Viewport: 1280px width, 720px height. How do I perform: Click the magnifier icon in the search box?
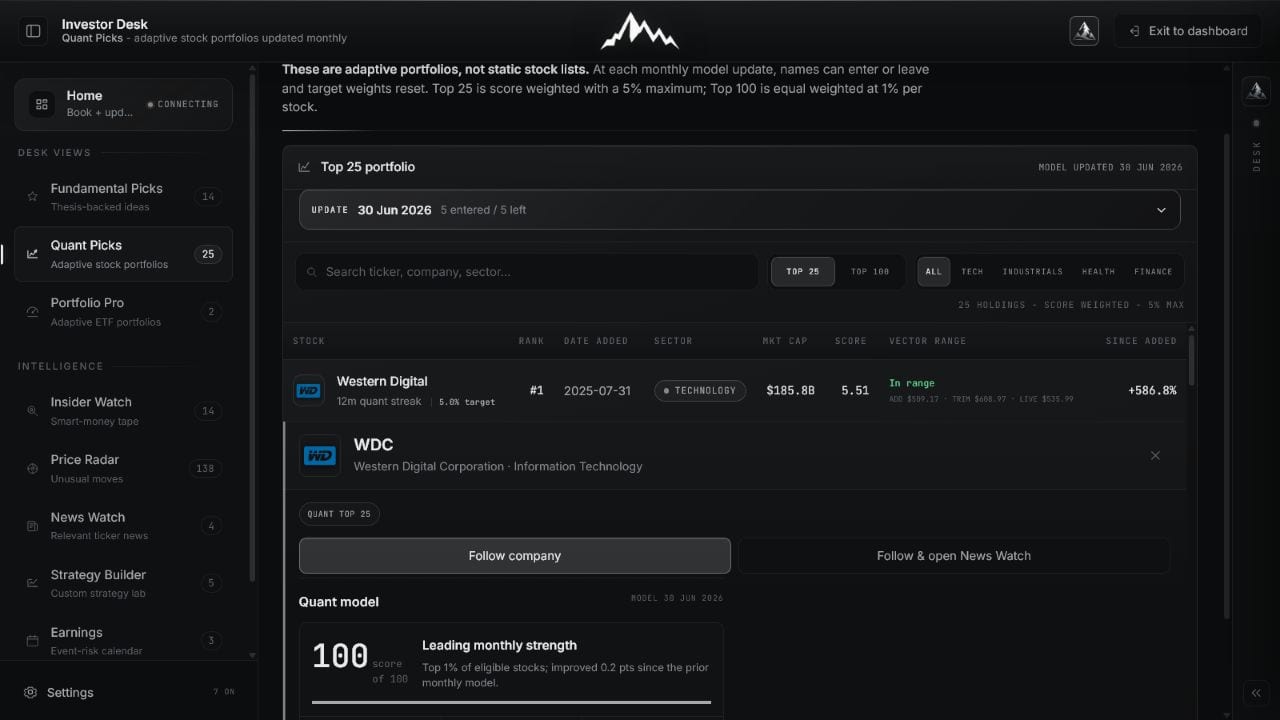pos(312,272)
